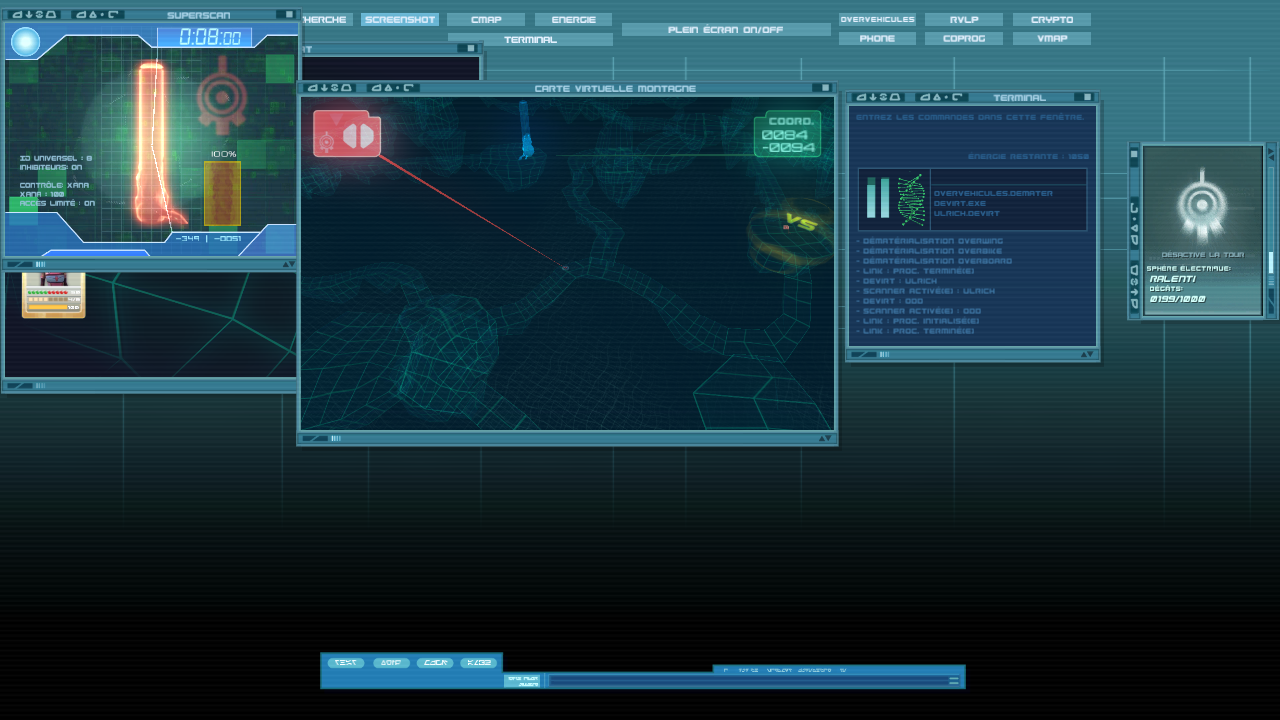The width and height of the screenshot is (1280, 720).
Task: Click the scroll arrows at Carte Virtuelle bottom
Action: [x=825, y=438]
